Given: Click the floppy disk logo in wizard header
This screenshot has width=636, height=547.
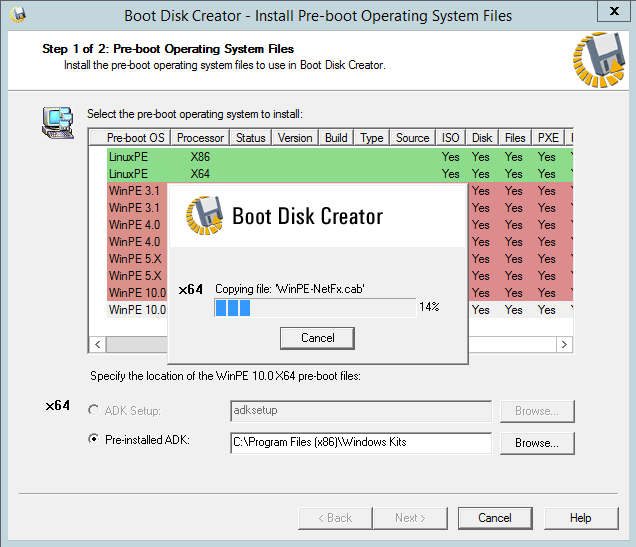Looking at the screenshot, I should tap(599, 60).
